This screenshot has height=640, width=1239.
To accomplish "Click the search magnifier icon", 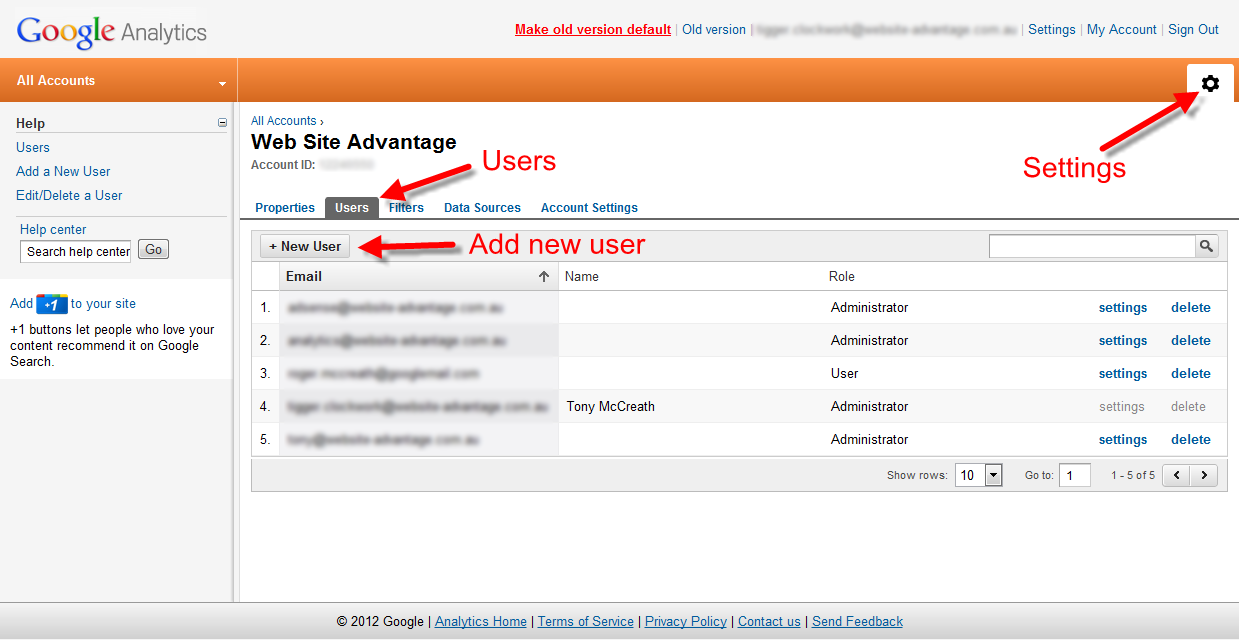I will (1207, 246).
